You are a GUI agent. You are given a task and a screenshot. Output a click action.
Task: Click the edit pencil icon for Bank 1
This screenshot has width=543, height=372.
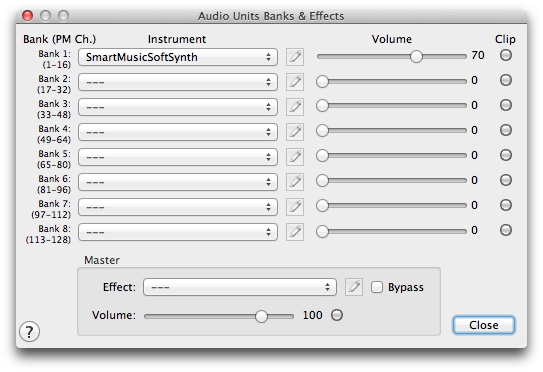295,57
